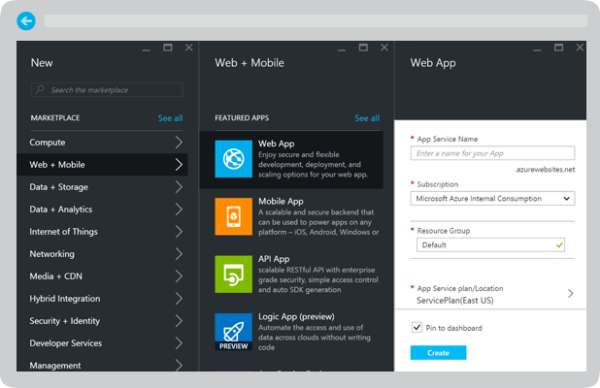
Task: Focus the App Service Name field
Action: tap(492, 153)
